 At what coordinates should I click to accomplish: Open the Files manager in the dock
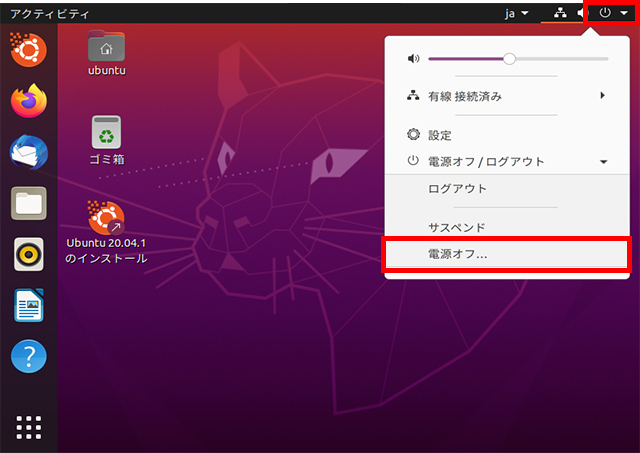tap(29, 203)
